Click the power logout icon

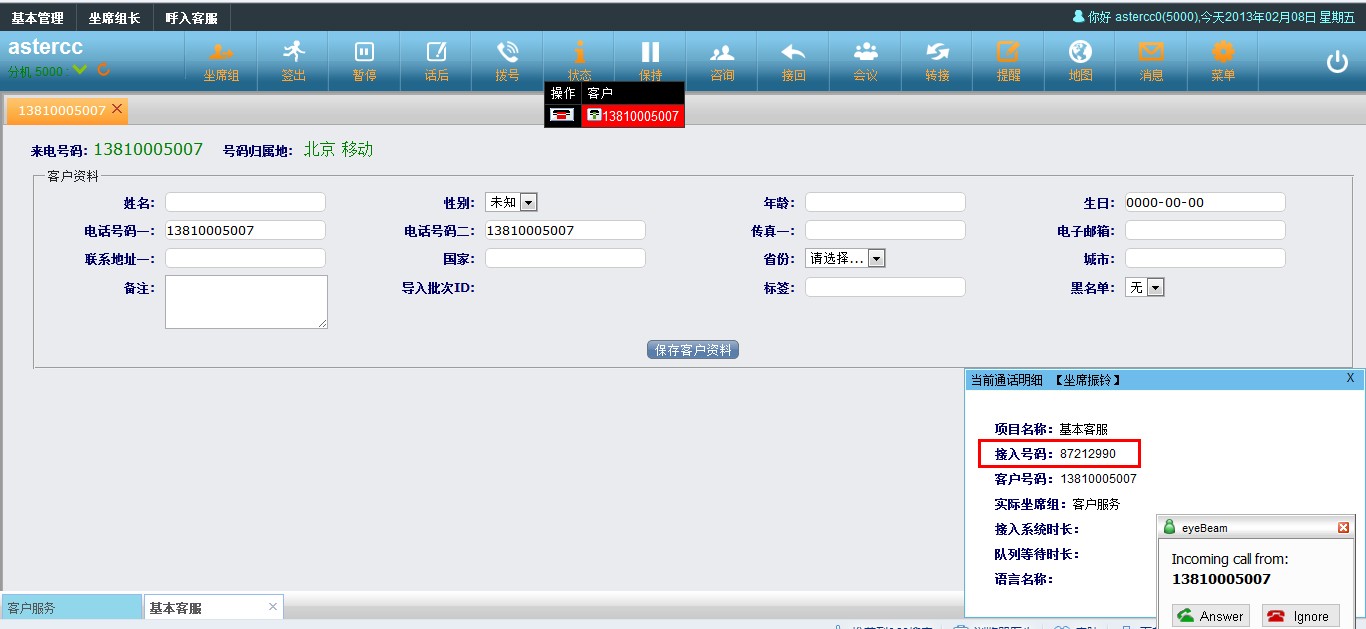point(1337,62)
